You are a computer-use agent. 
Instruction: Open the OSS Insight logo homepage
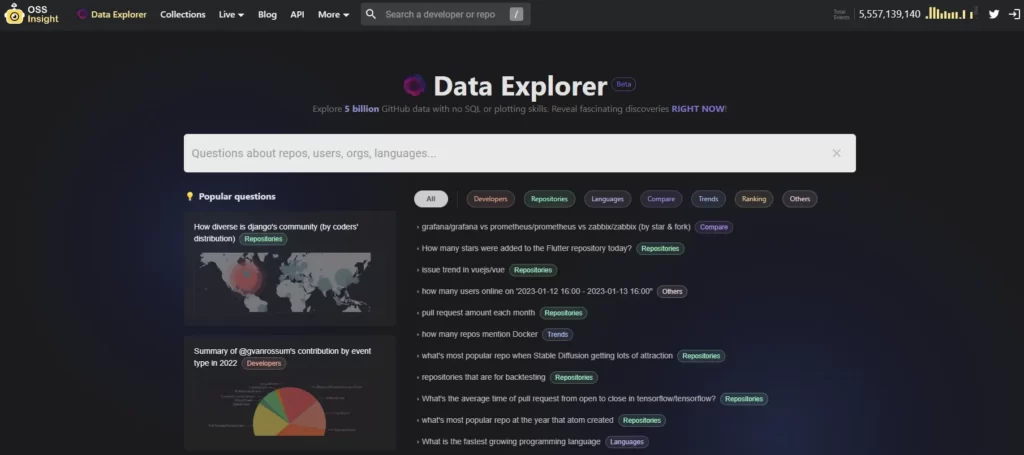pyautogui.click(x=31, y=14)
